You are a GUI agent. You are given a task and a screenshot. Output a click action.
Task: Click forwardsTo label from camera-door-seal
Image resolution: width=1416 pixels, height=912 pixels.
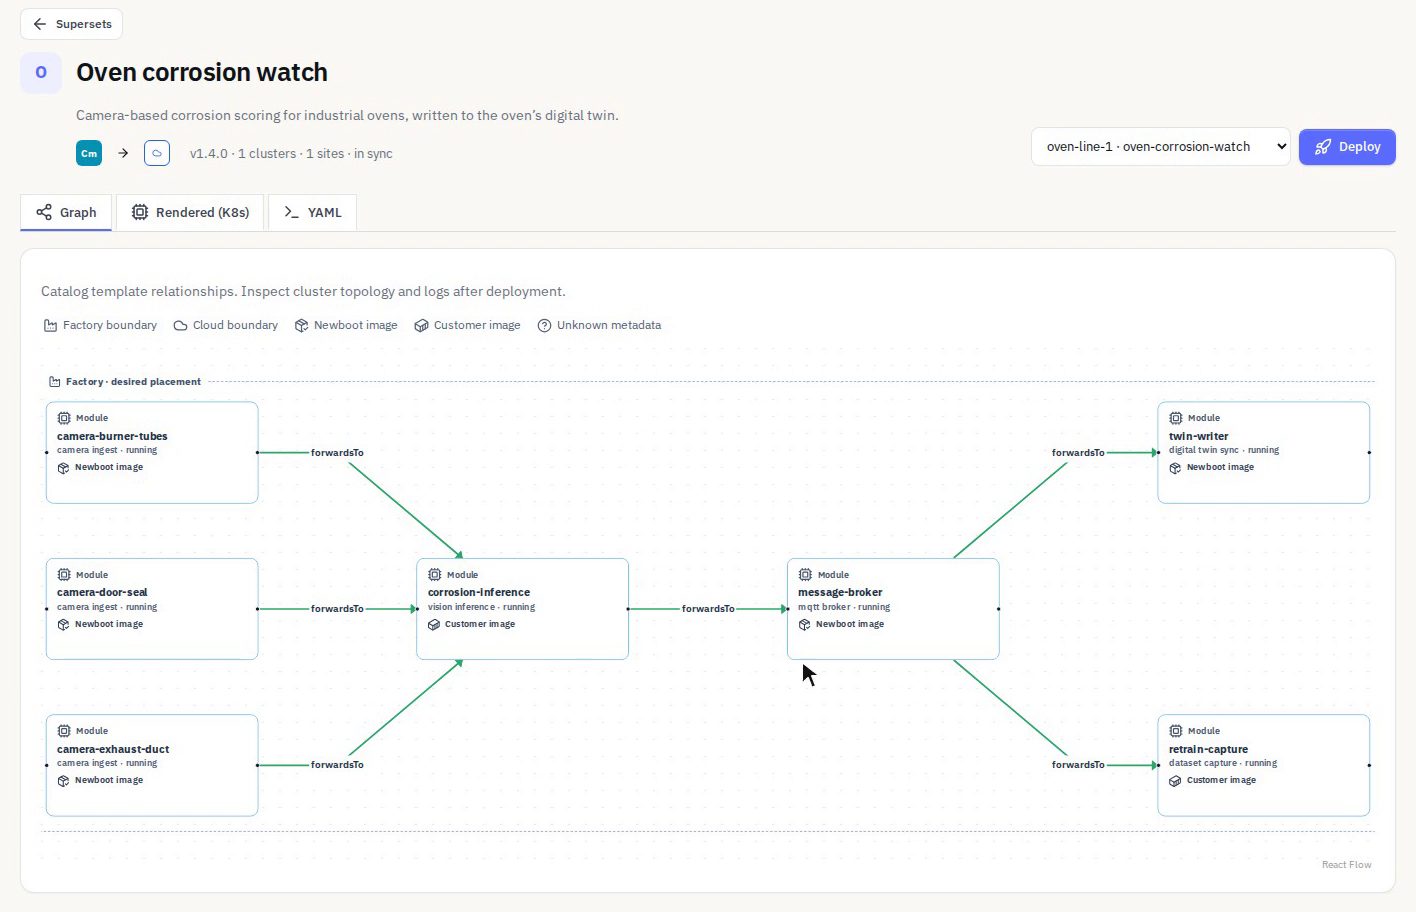pyautogui.click(x=337, y=609)
